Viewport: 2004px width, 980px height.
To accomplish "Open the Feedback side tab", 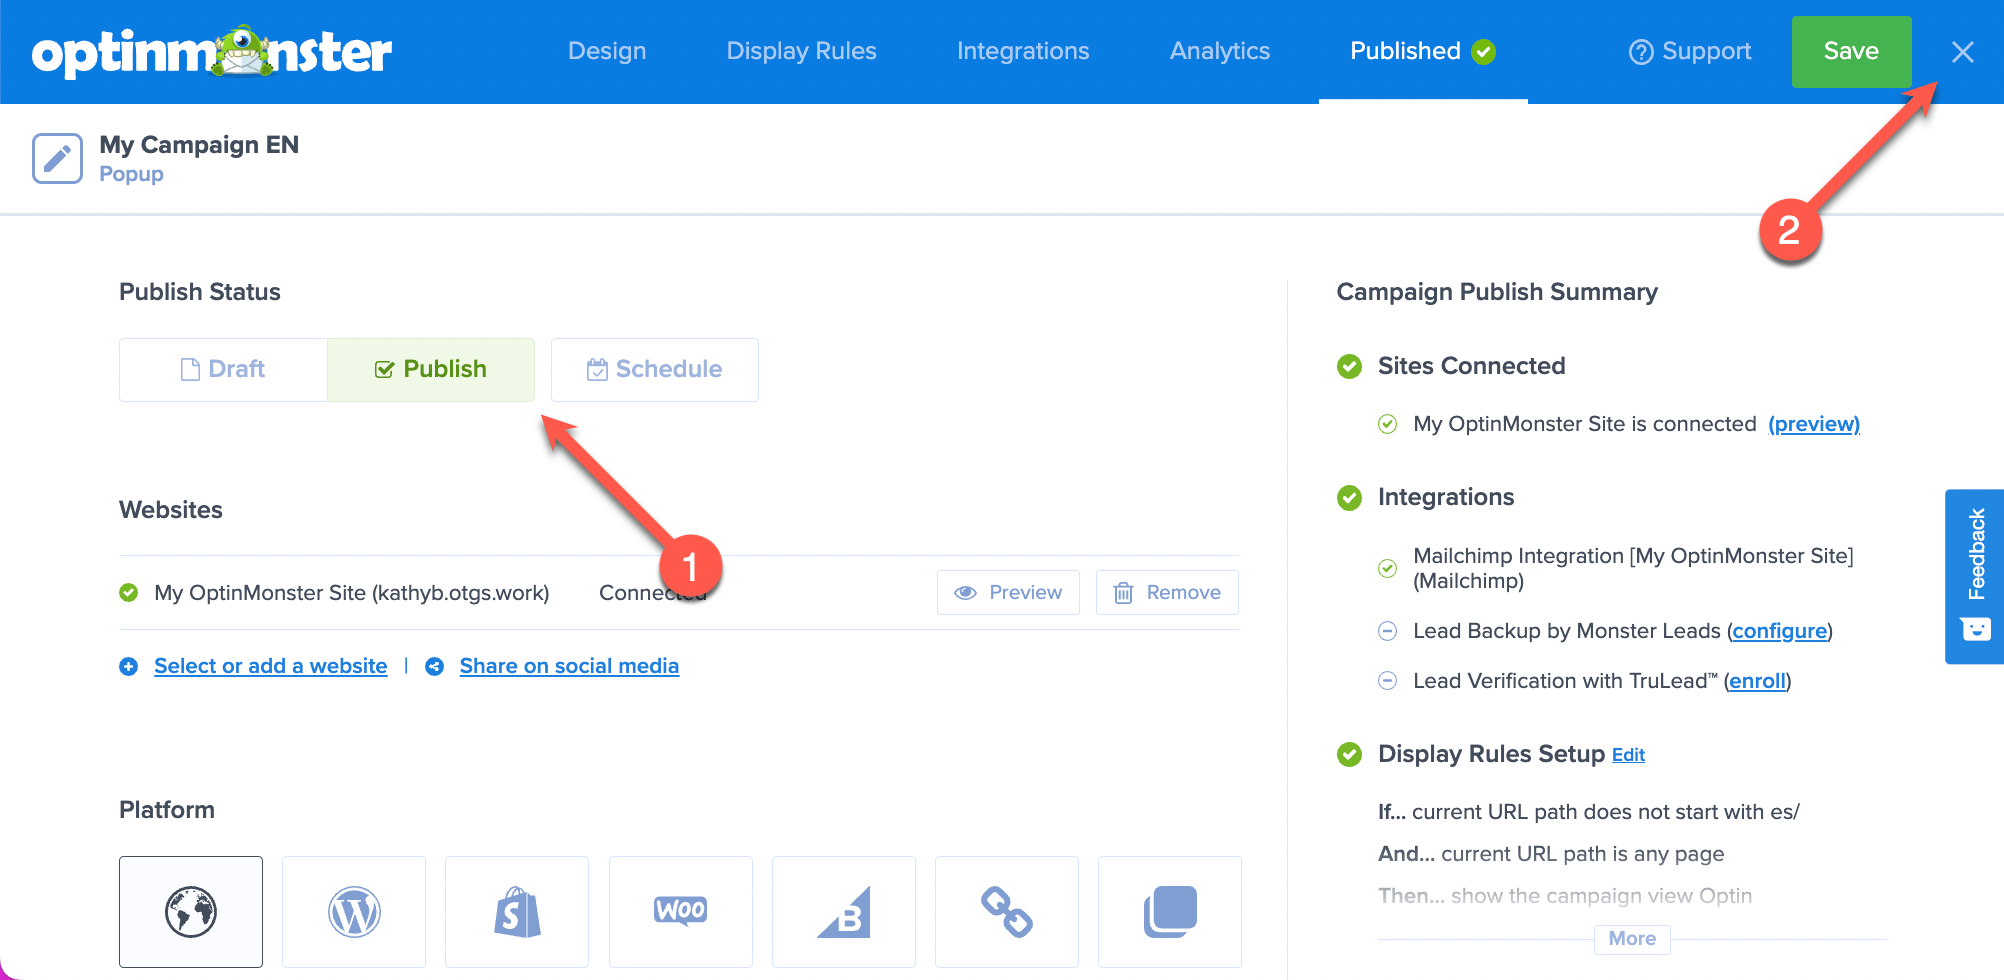I will click(x=1975, y=576).
